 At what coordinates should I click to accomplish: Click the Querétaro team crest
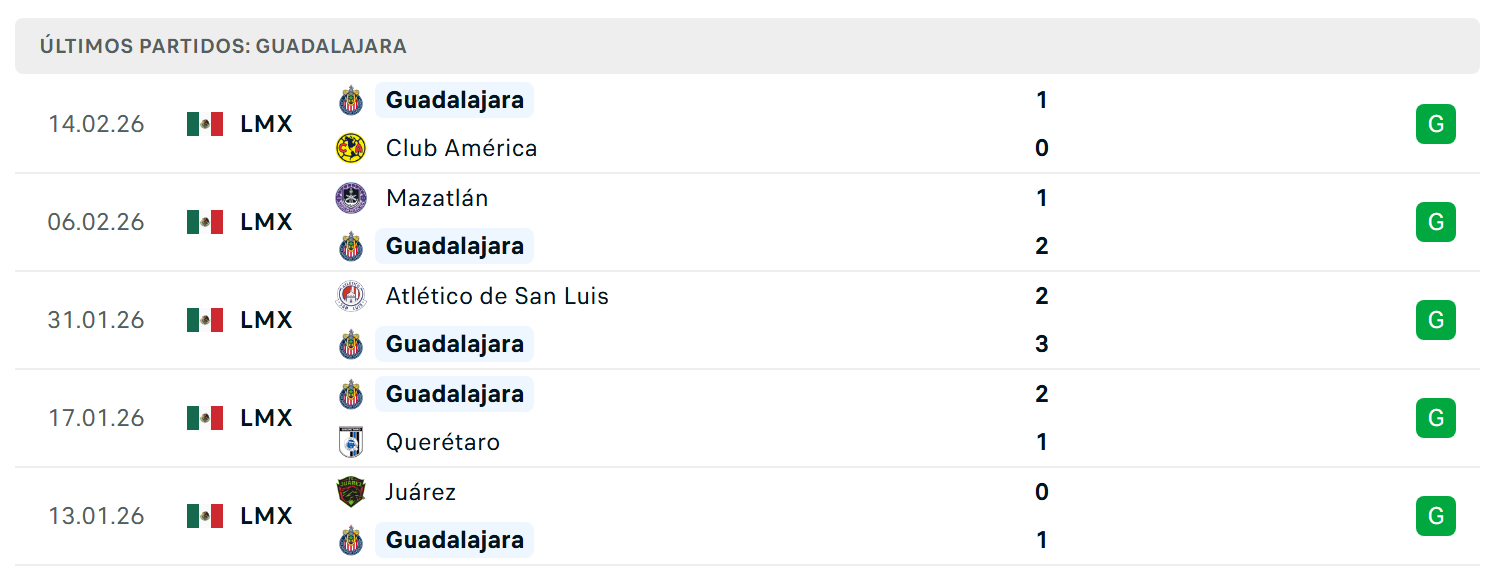(351, 442)
